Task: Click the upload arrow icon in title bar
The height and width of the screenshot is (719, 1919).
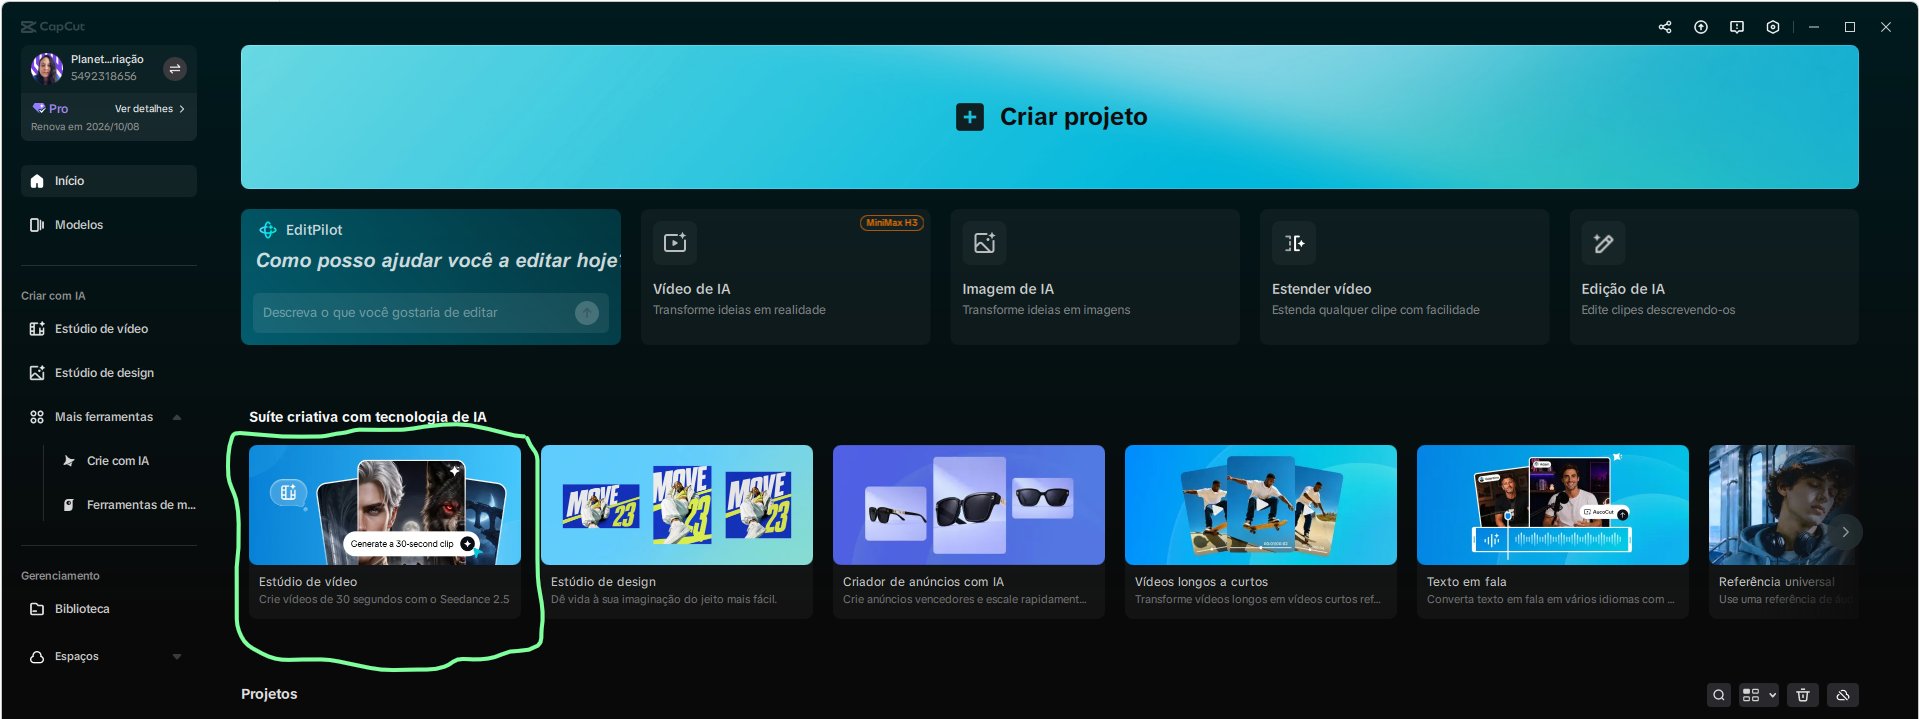Action: (1701, 27)
